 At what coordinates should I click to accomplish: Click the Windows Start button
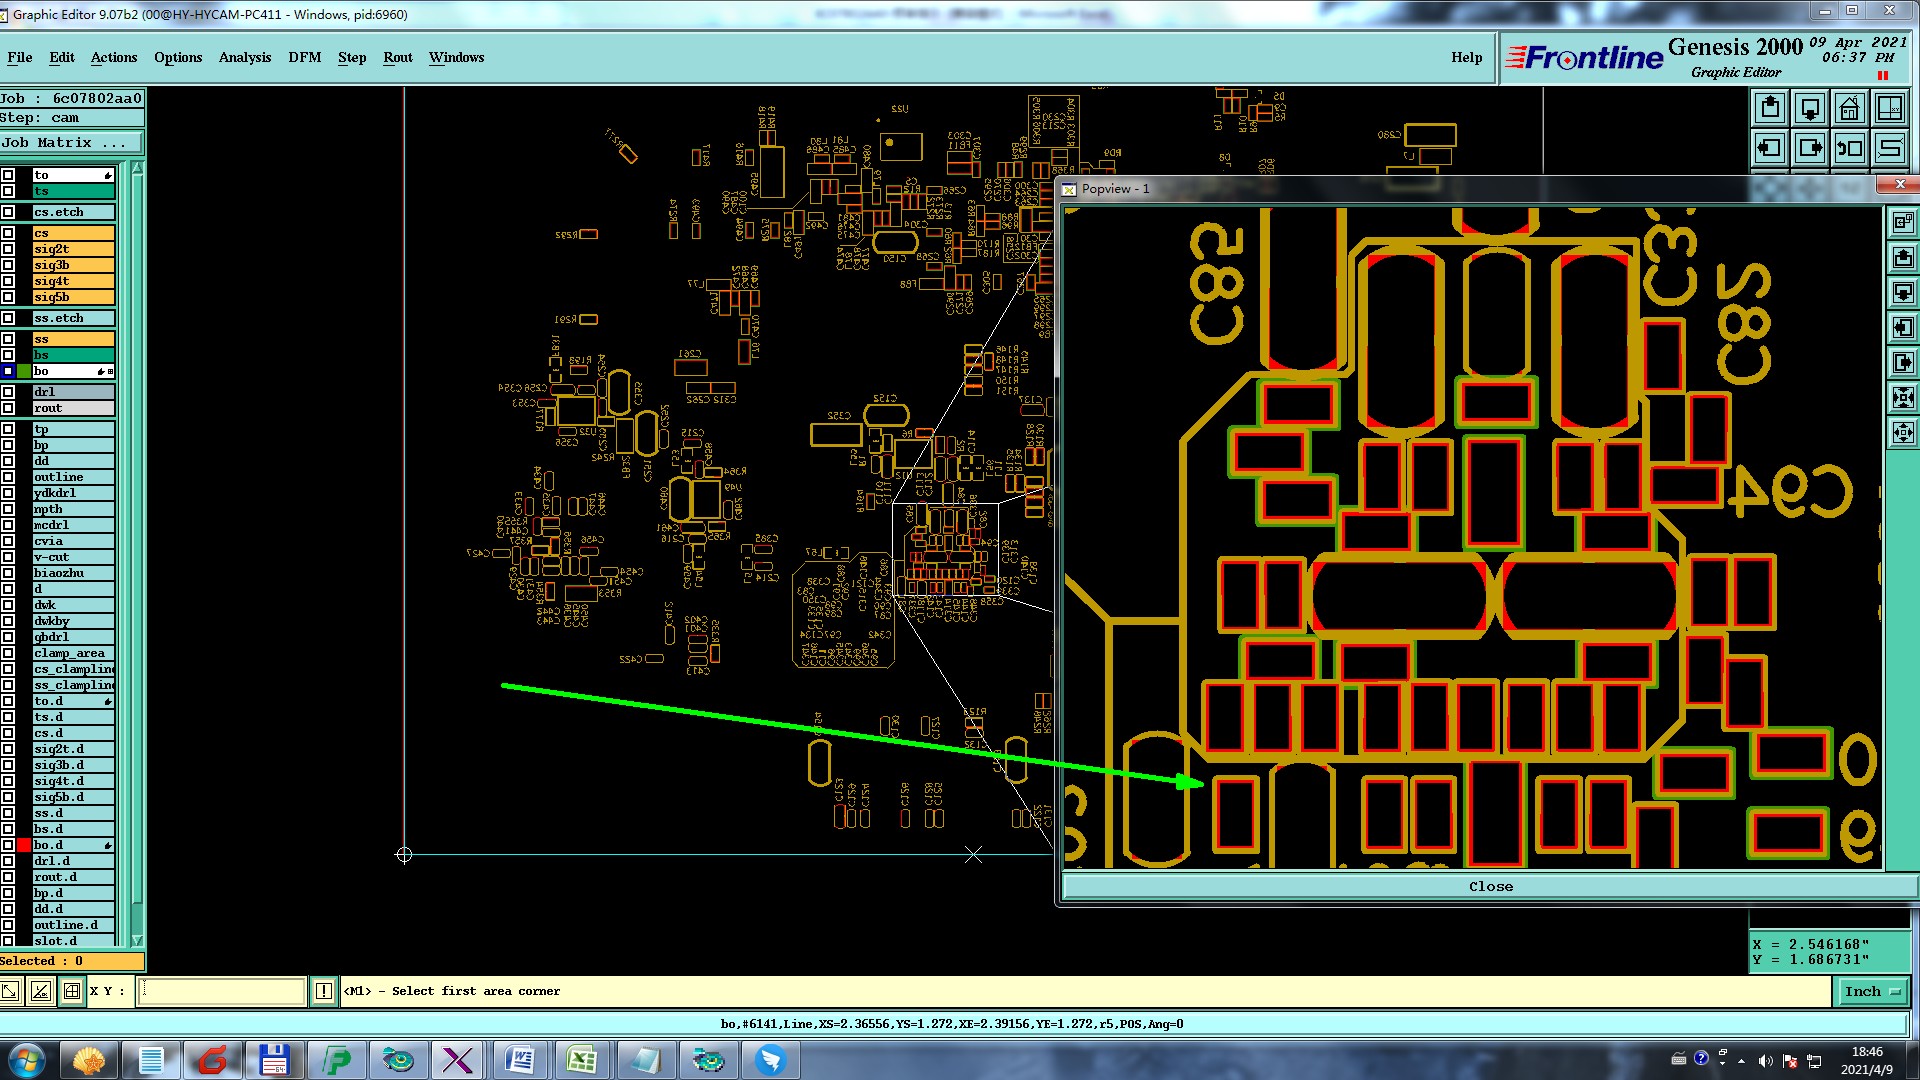(27, 1060)
